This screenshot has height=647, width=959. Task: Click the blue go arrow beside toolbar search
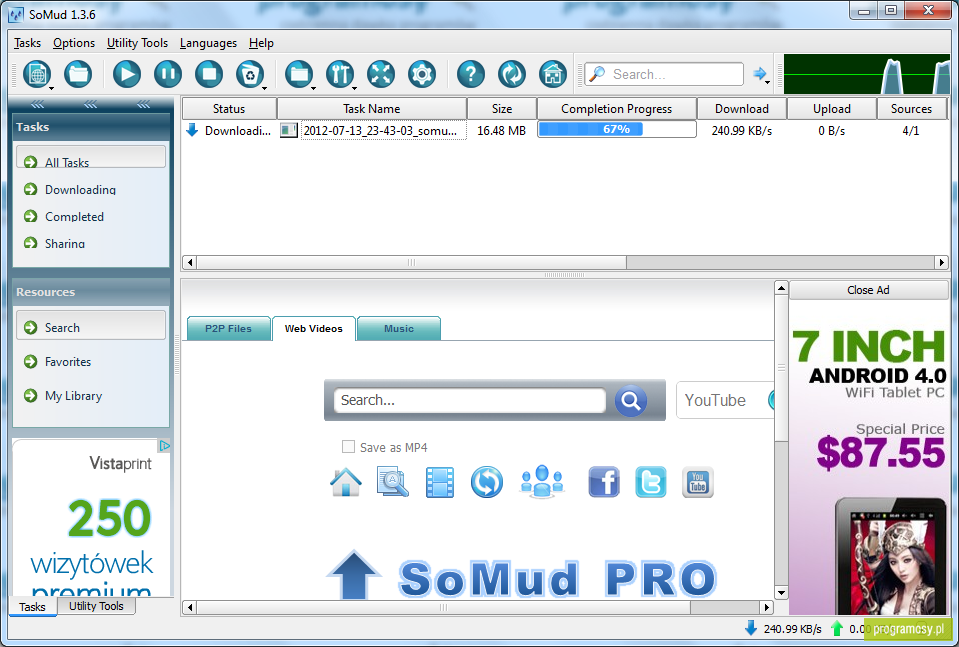coord(760,73)
